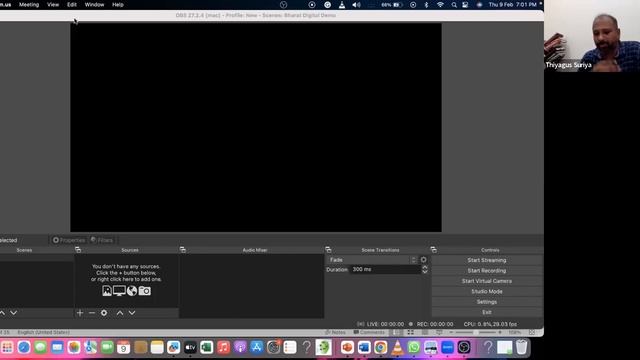
Task: Open Zoom from the dock
Action: click(447, 347)
